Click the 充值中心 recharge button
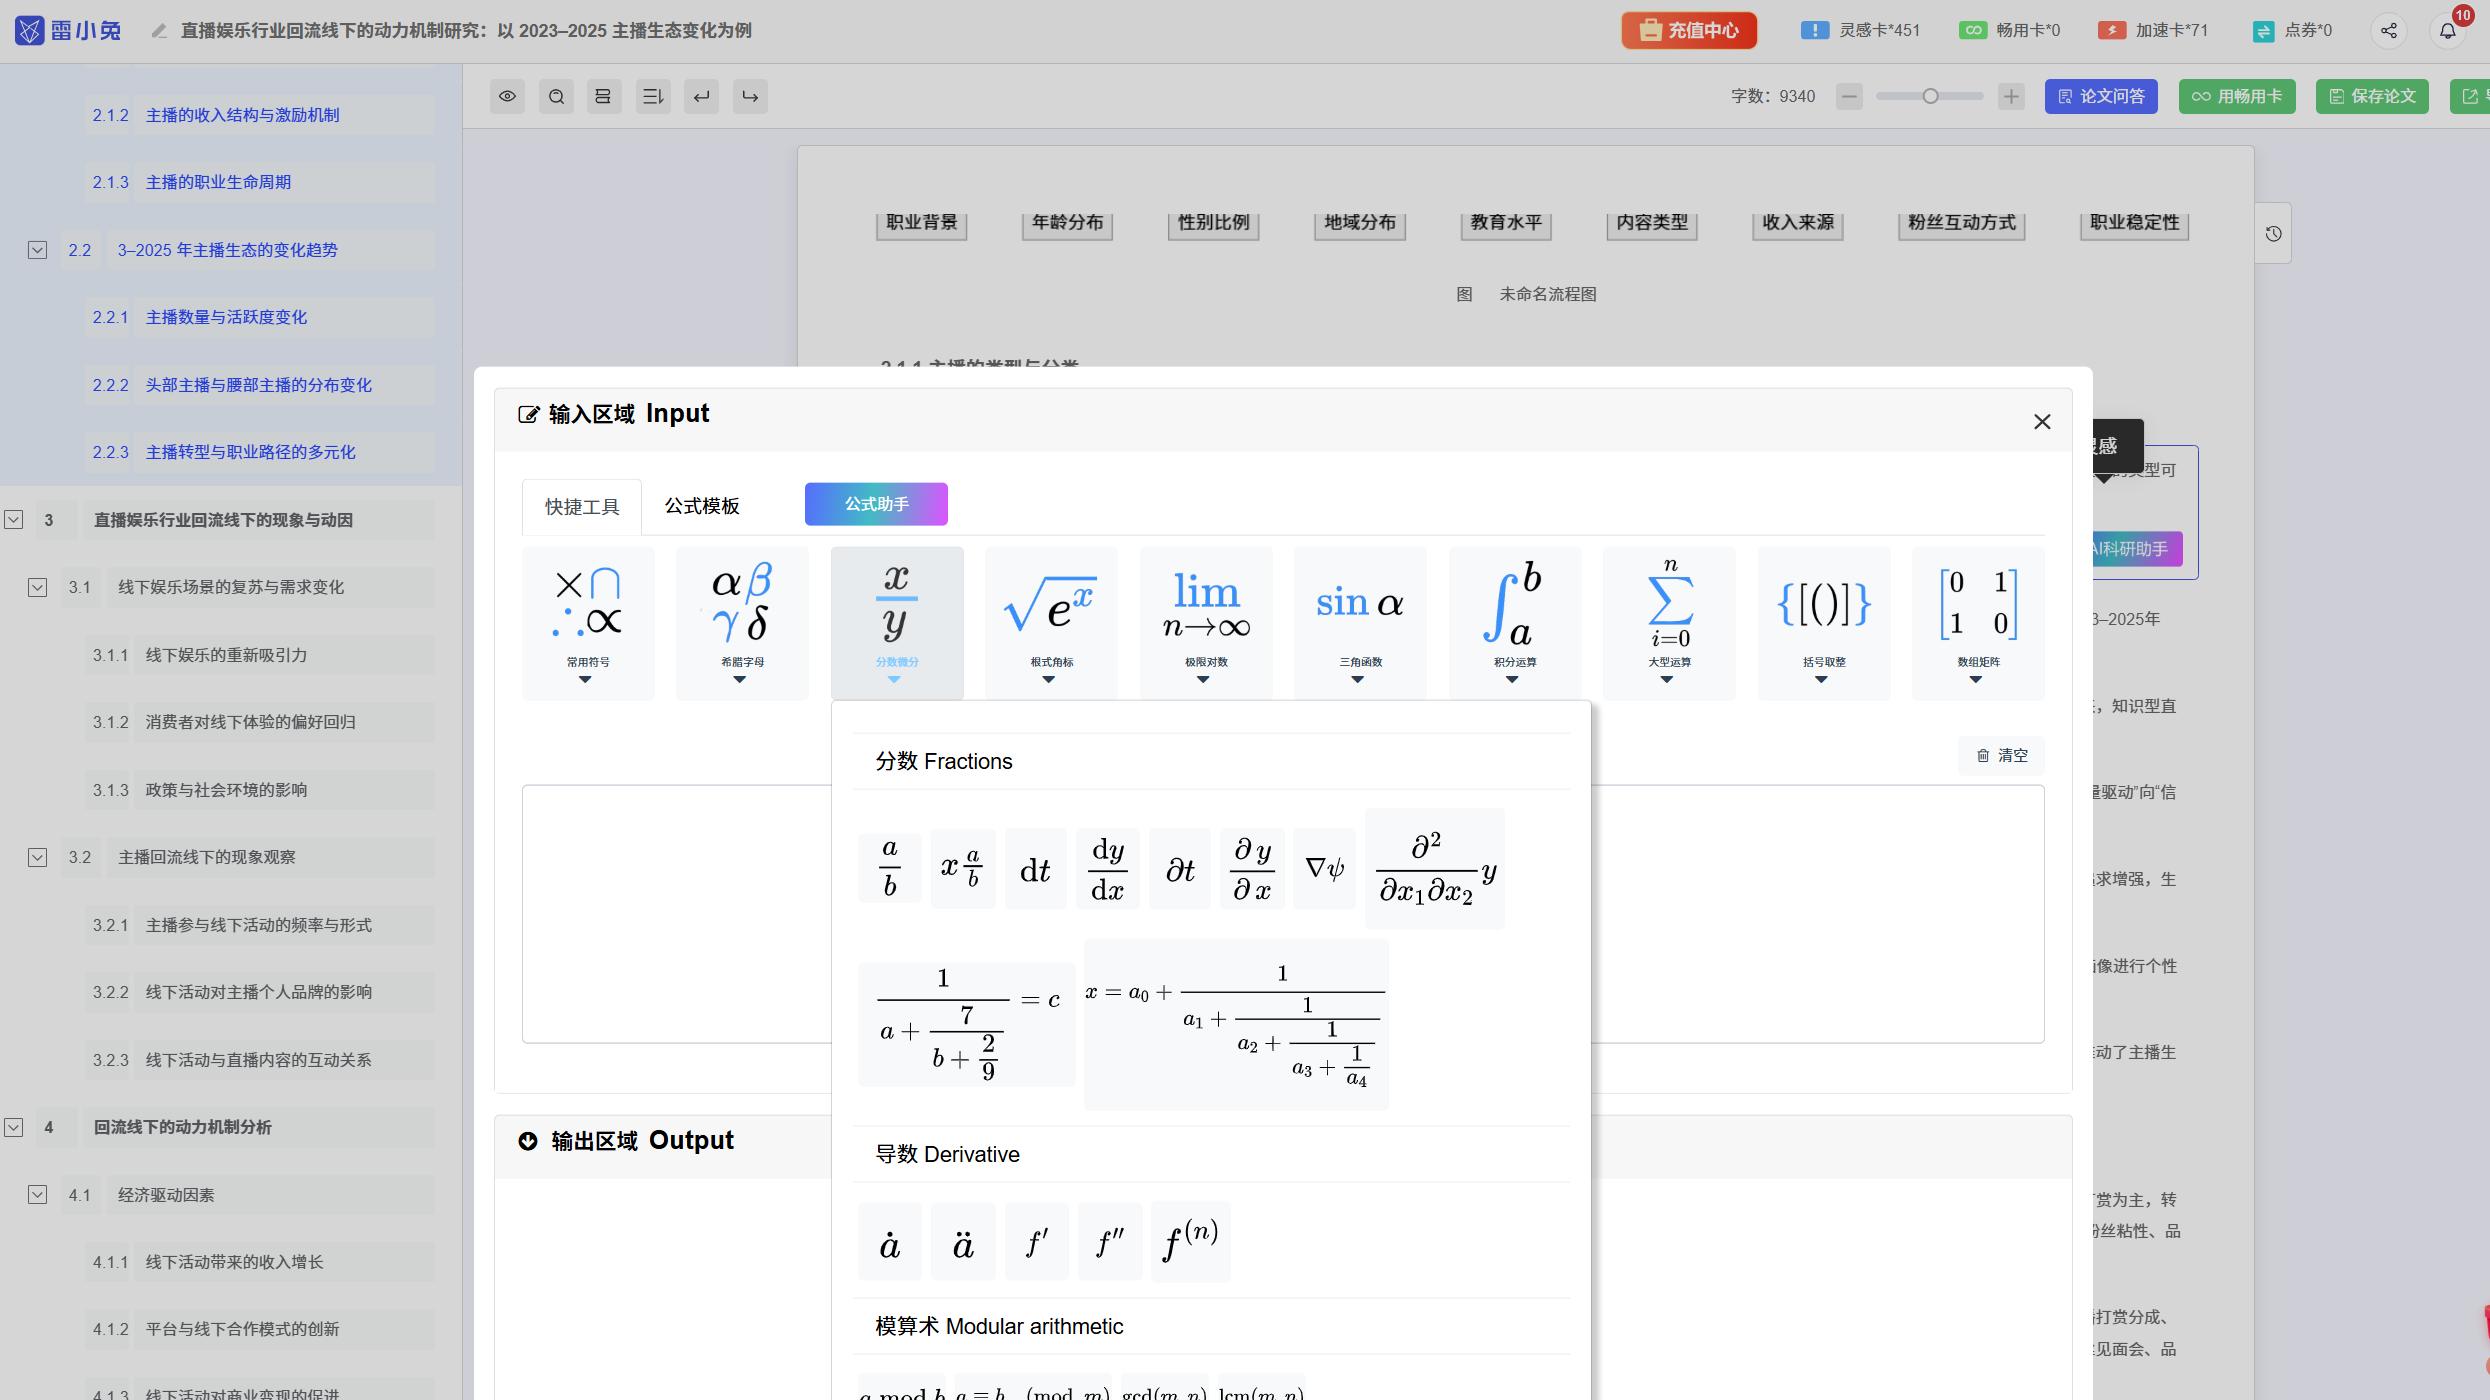 click(x=1687, y=30)
